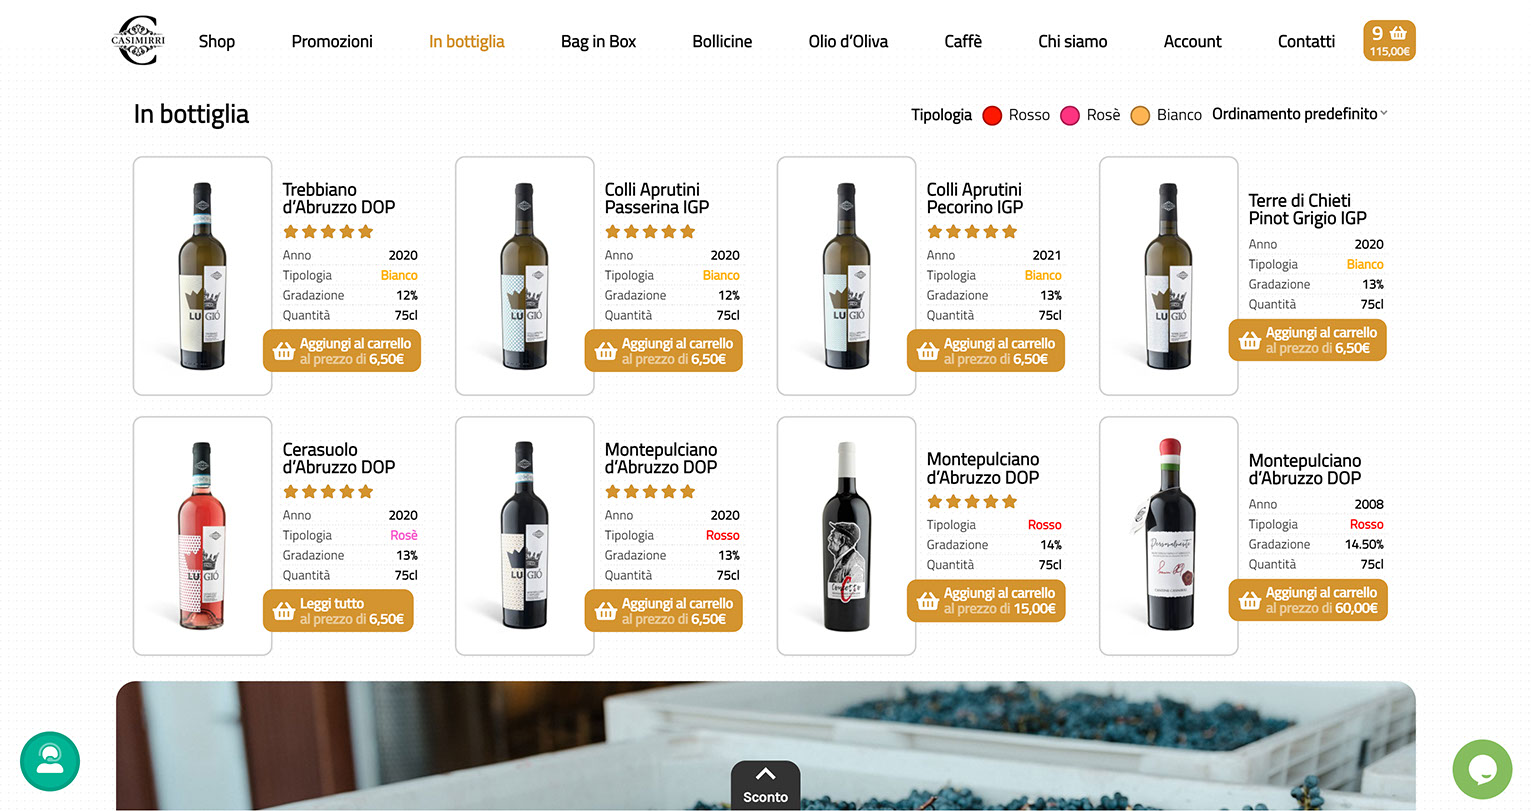Open the Shop navigation menu
This screenshot has width=1531, height=811.
click(x=217, y=41)
